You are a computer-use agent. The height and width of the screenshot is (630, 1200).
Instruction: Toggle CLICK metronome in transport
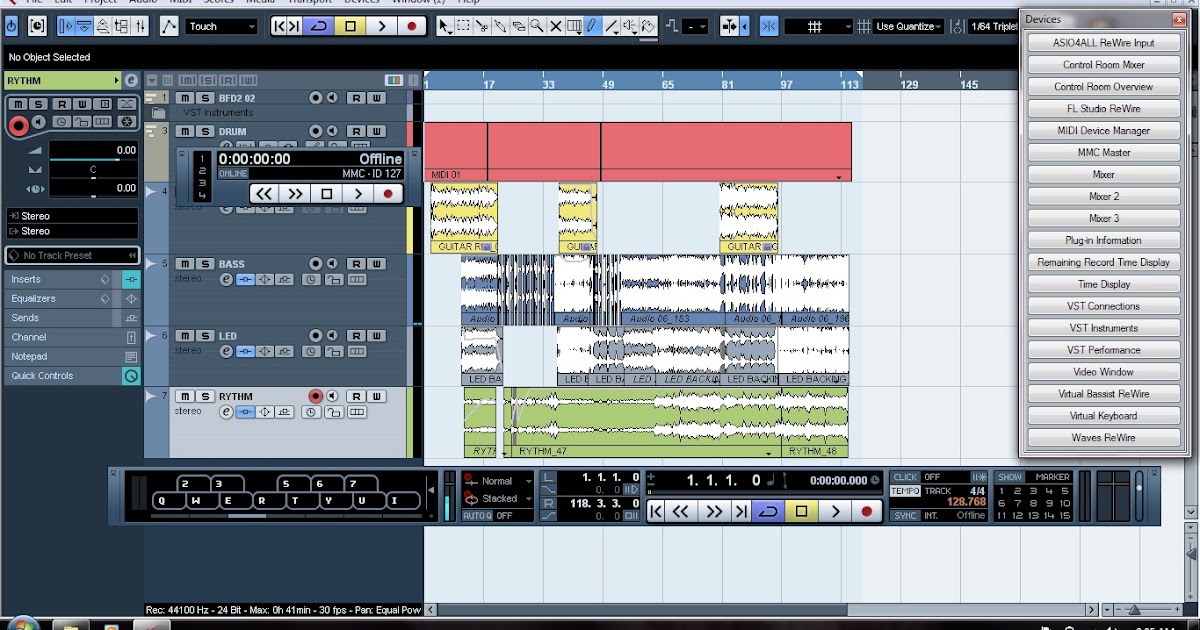(x=905, y=477)
